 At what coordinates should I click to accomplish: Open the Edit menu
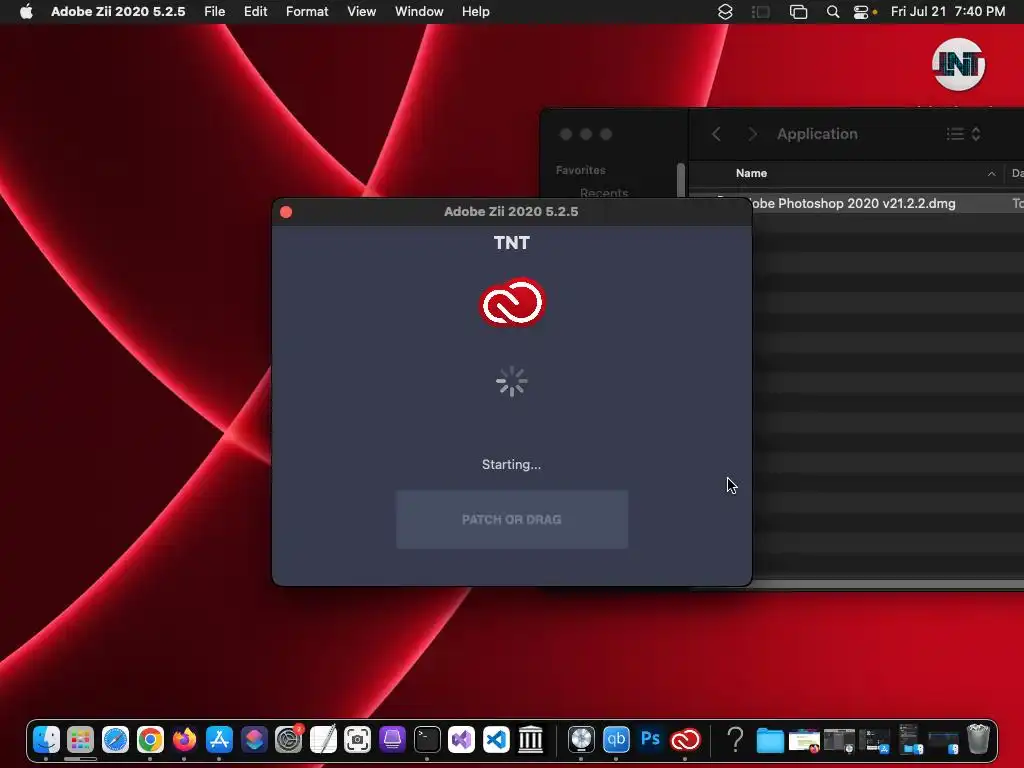[255, 12]
